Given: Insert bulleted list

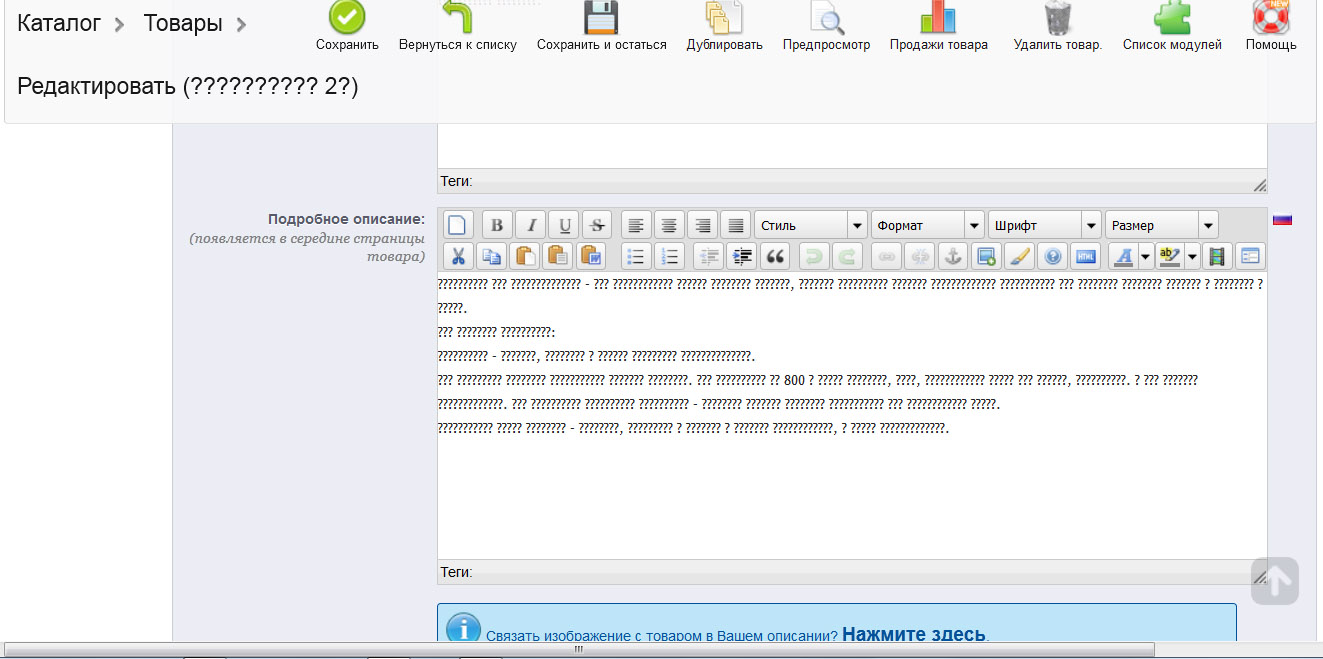Looking at the screenshot, I should point(635,256).
